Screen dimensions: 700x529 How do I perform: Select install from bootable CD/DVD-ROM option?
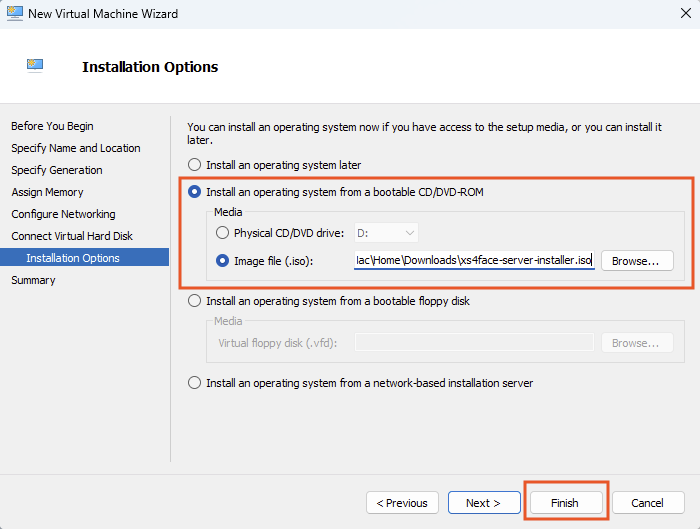(194, 191)
